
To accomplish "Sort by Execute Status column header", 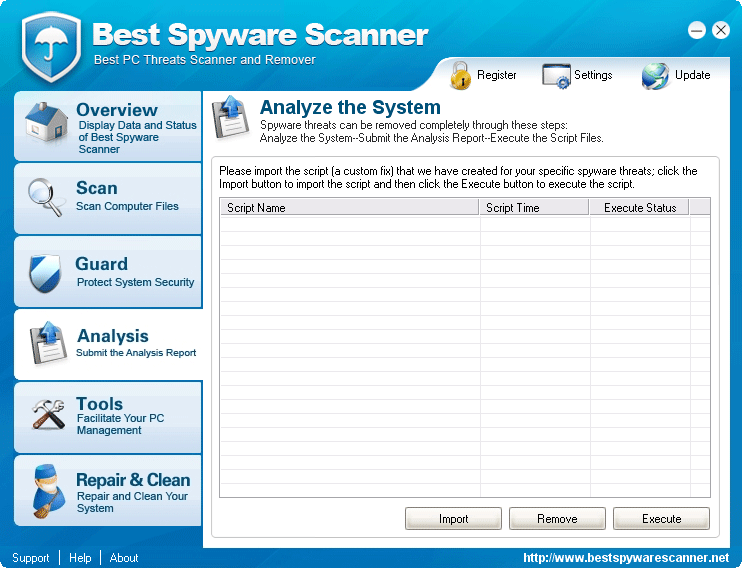I will [x=640, y=207].
